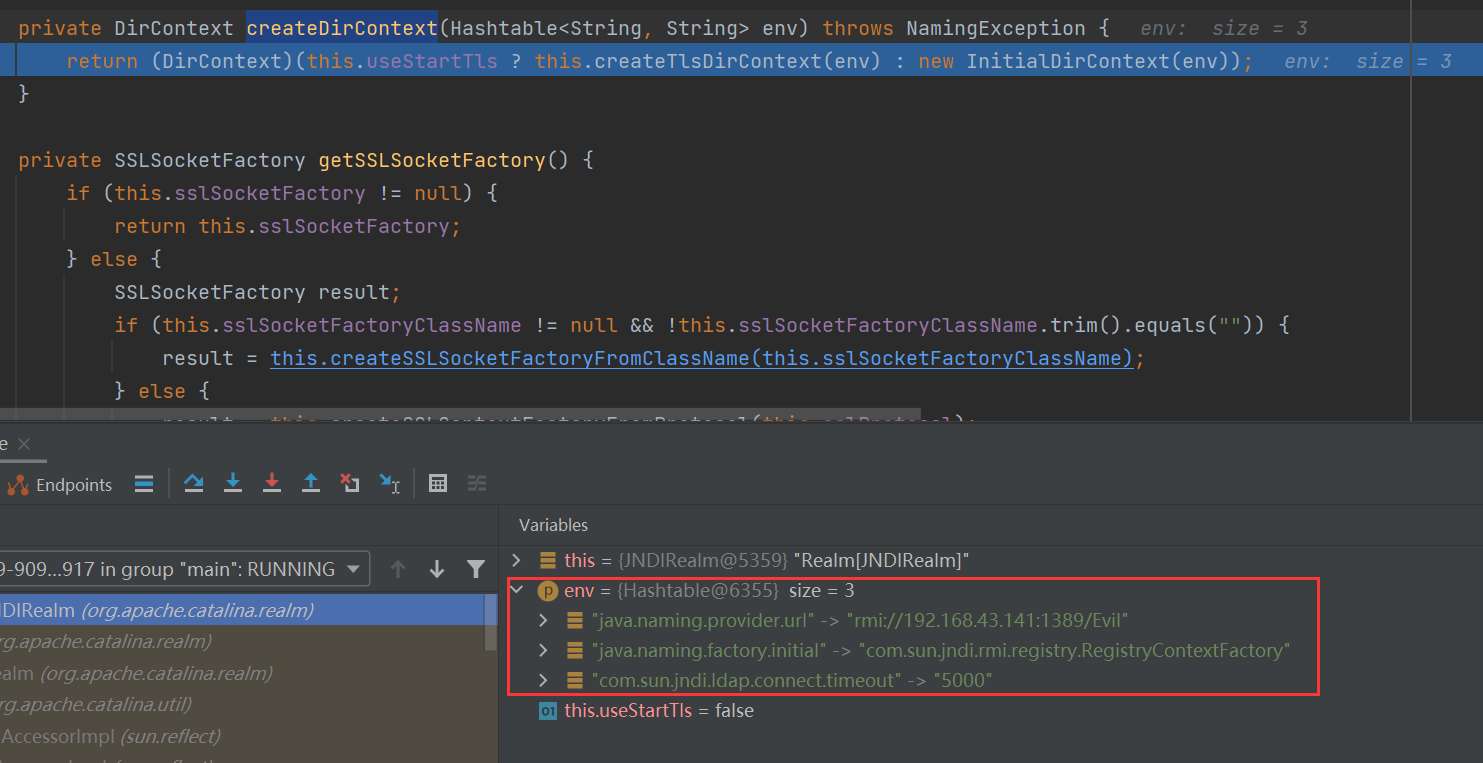Click the Step Out up-arrow icon
This screenshot has width=1483, height=763.
(311, 483)
